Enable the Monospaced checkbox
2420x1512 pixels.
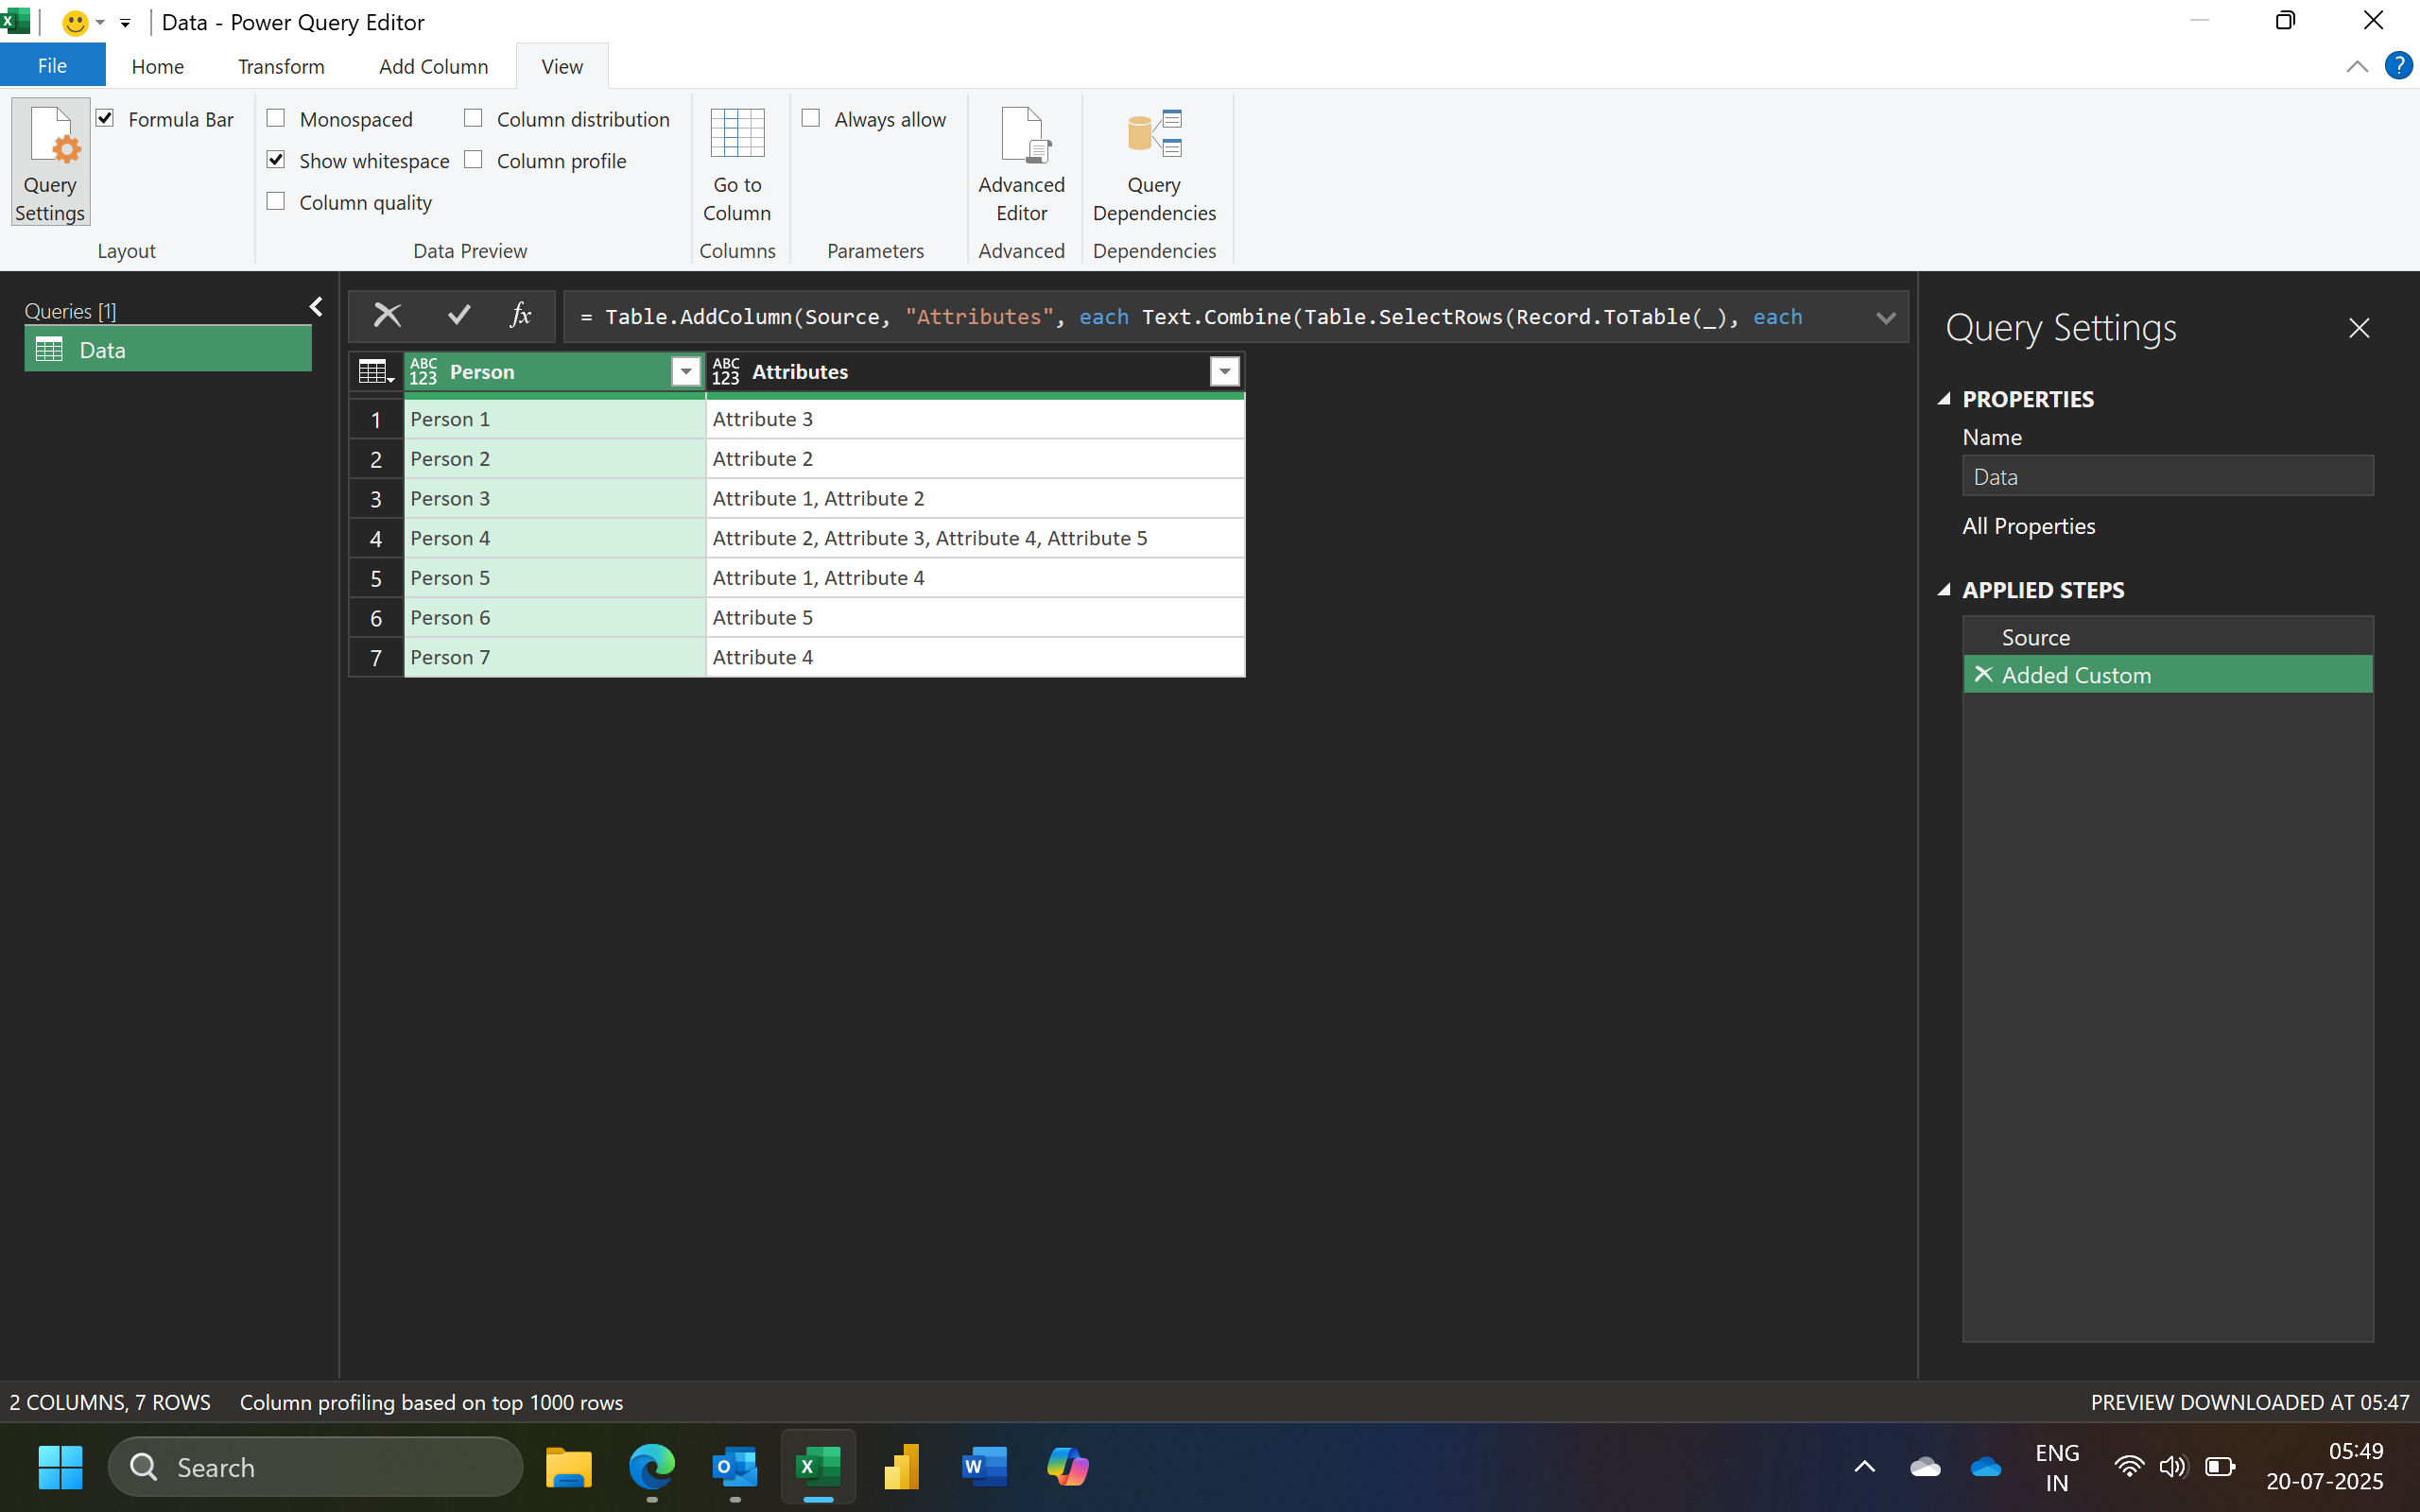(276, 119)
